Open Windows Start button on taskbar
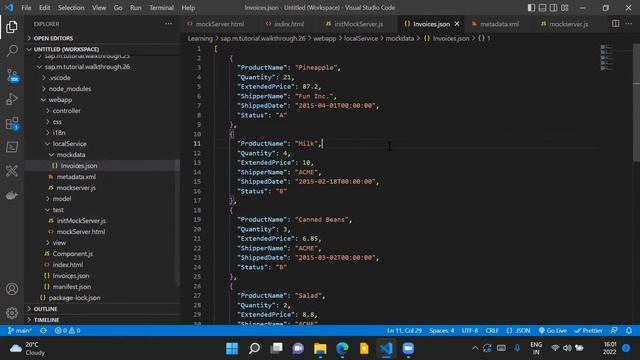This screenshot has width=640, height=360. 232,348
